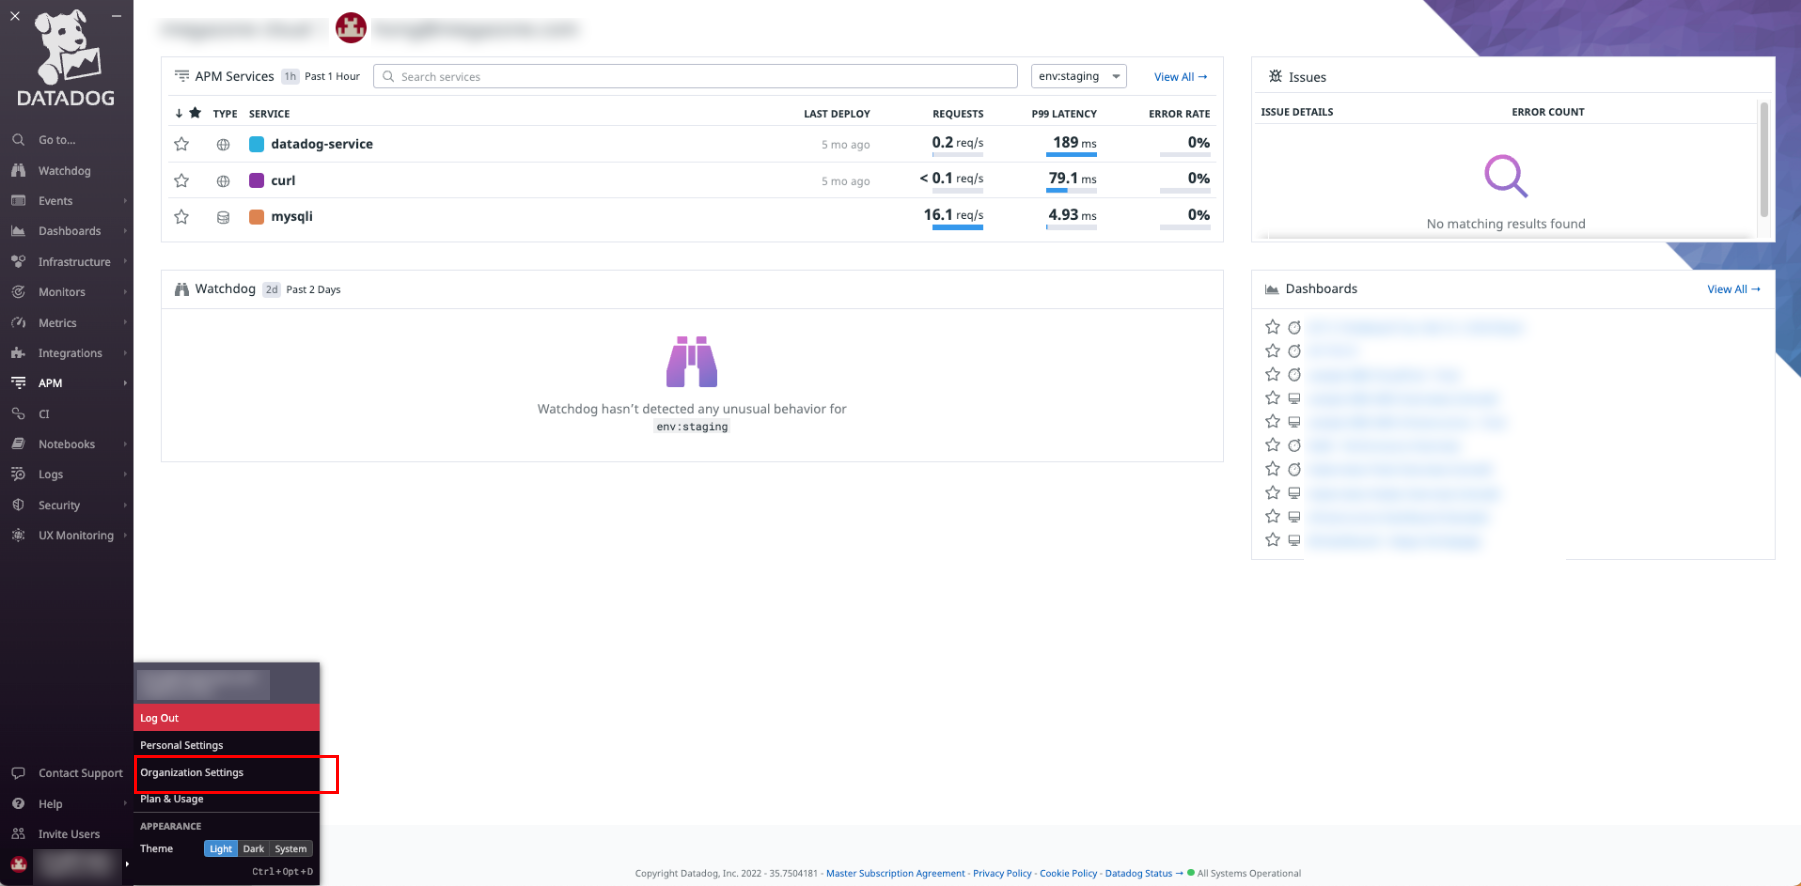Open the env:staging dropdown

point(1079,76)
